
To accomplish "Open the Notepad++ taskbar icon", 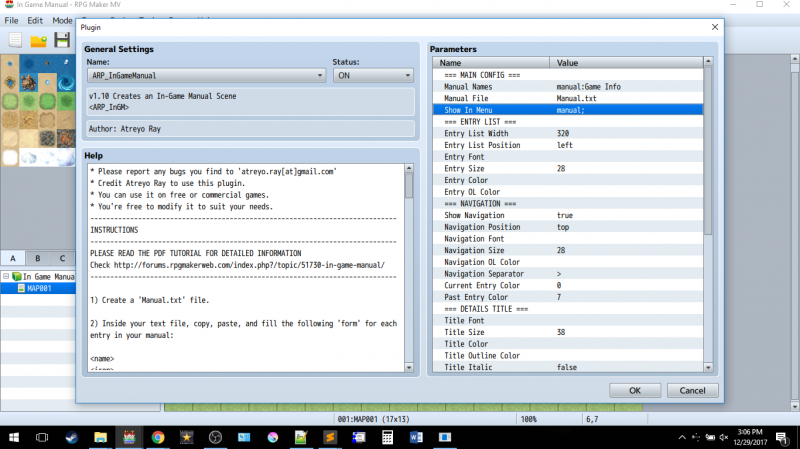I will click(x=301, y=437).
